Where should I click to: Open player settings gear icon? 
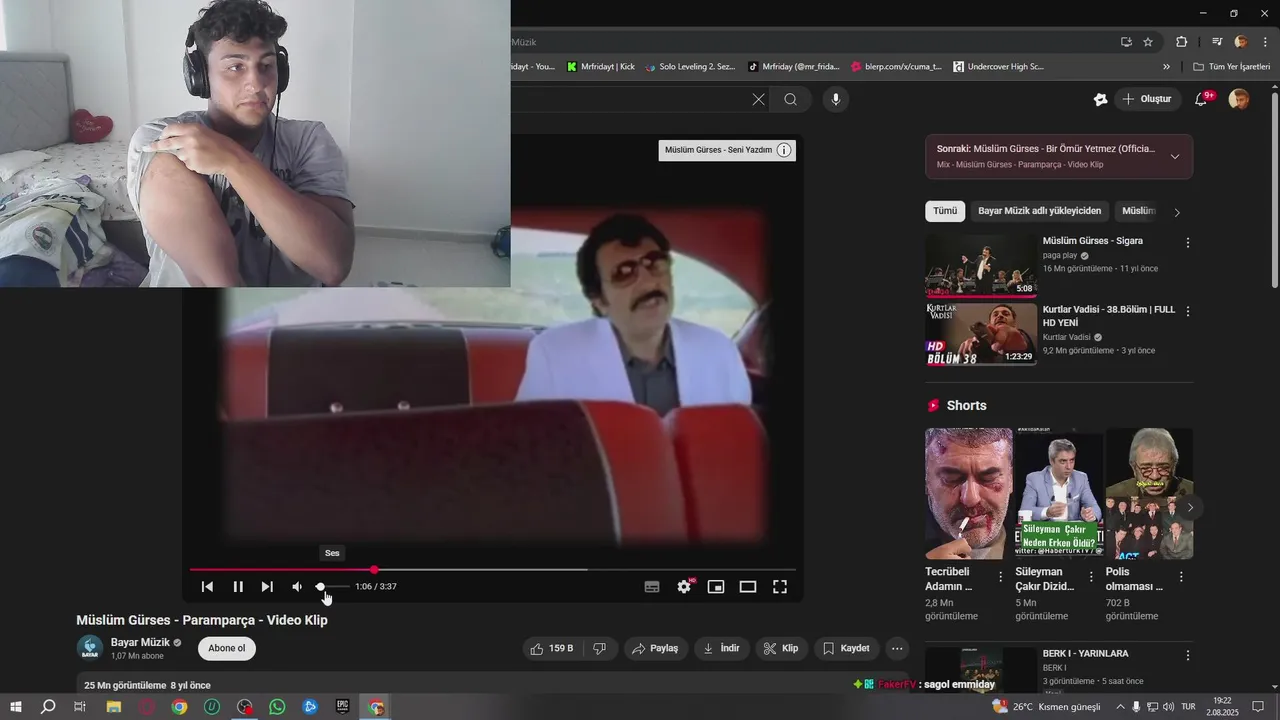click(x=684, y=587)
